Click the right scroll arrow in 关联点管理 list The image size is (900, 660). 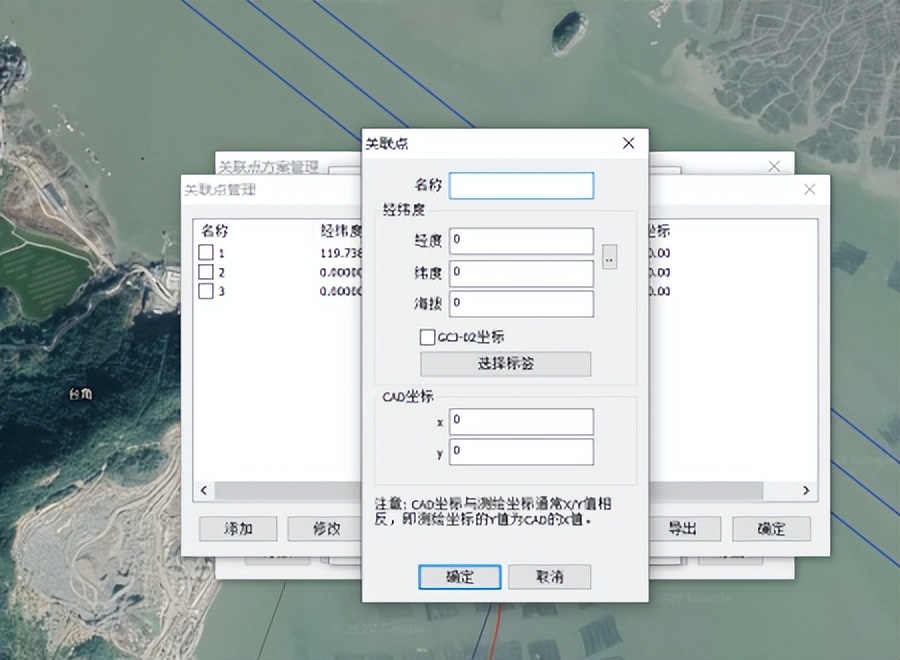806,491
